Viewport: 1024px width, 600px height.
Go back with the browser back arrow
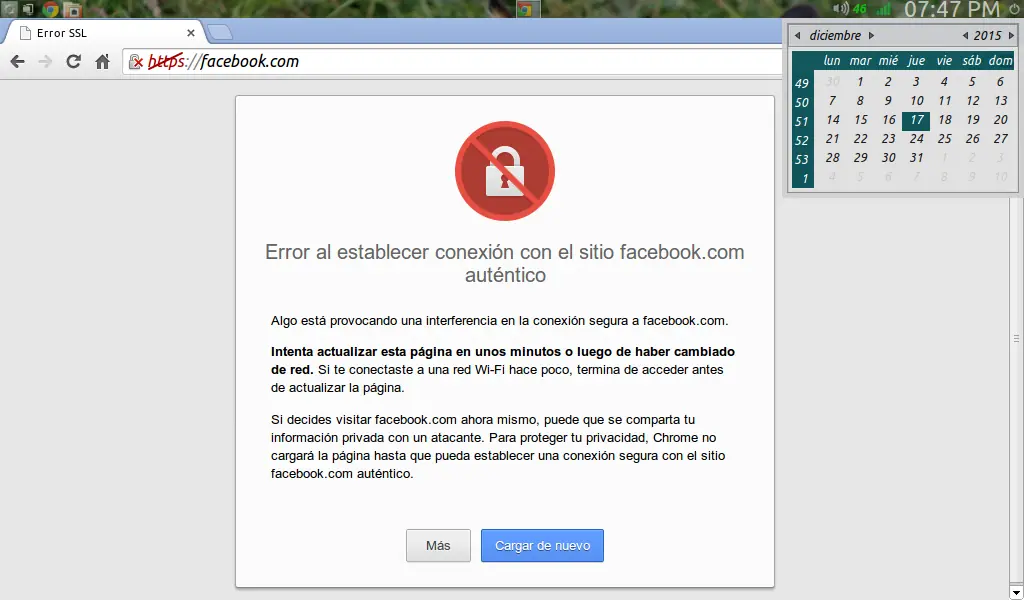[18, 61]
